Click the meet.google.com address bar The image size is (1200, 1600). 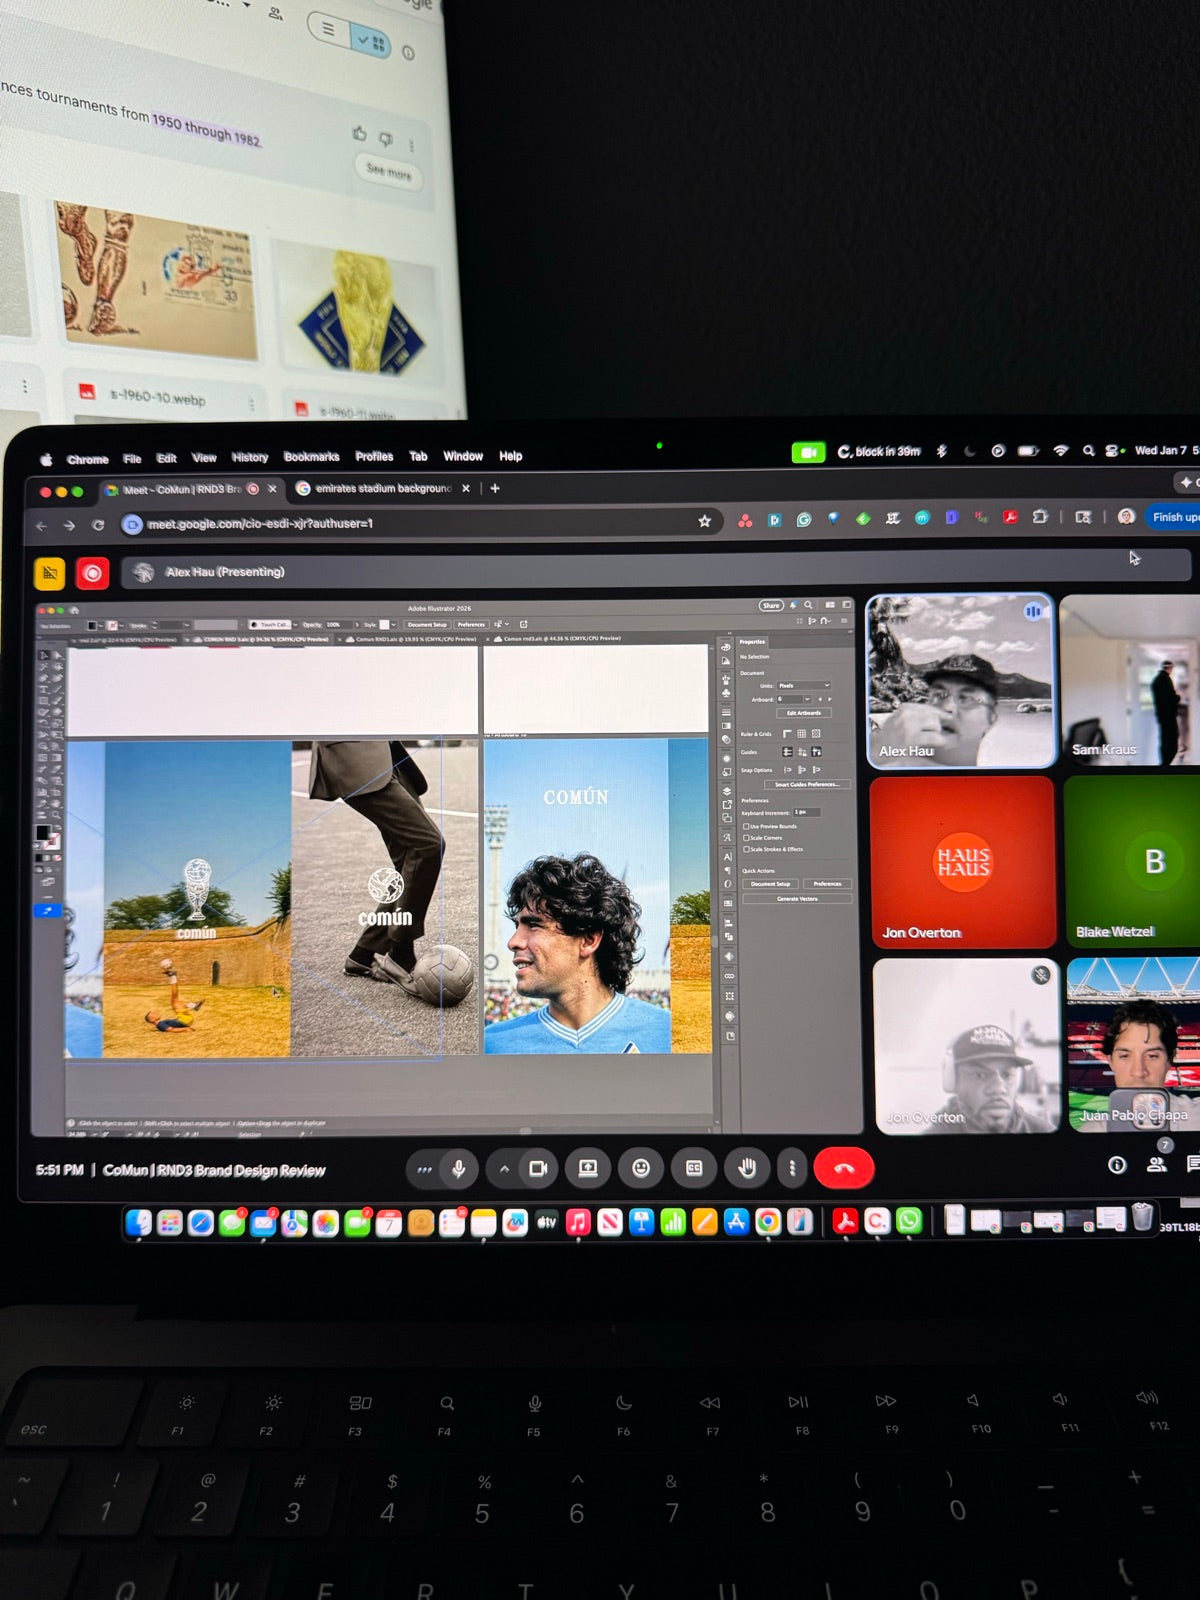pyautogui.click(x=420, y=523)
